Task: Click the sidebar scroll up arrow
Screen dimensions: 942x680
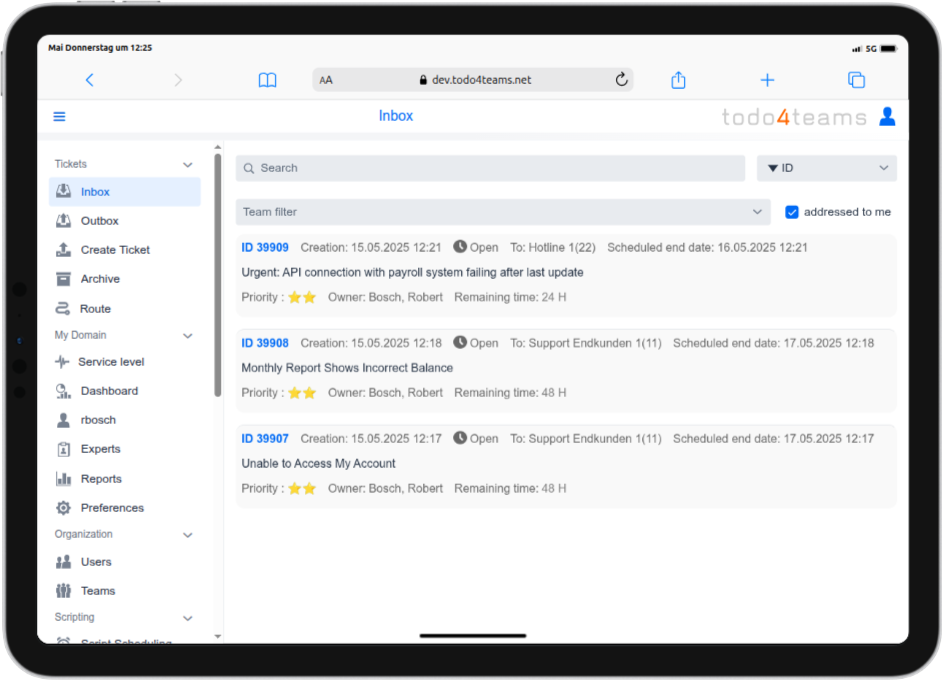Action: (x=217, y=147)
